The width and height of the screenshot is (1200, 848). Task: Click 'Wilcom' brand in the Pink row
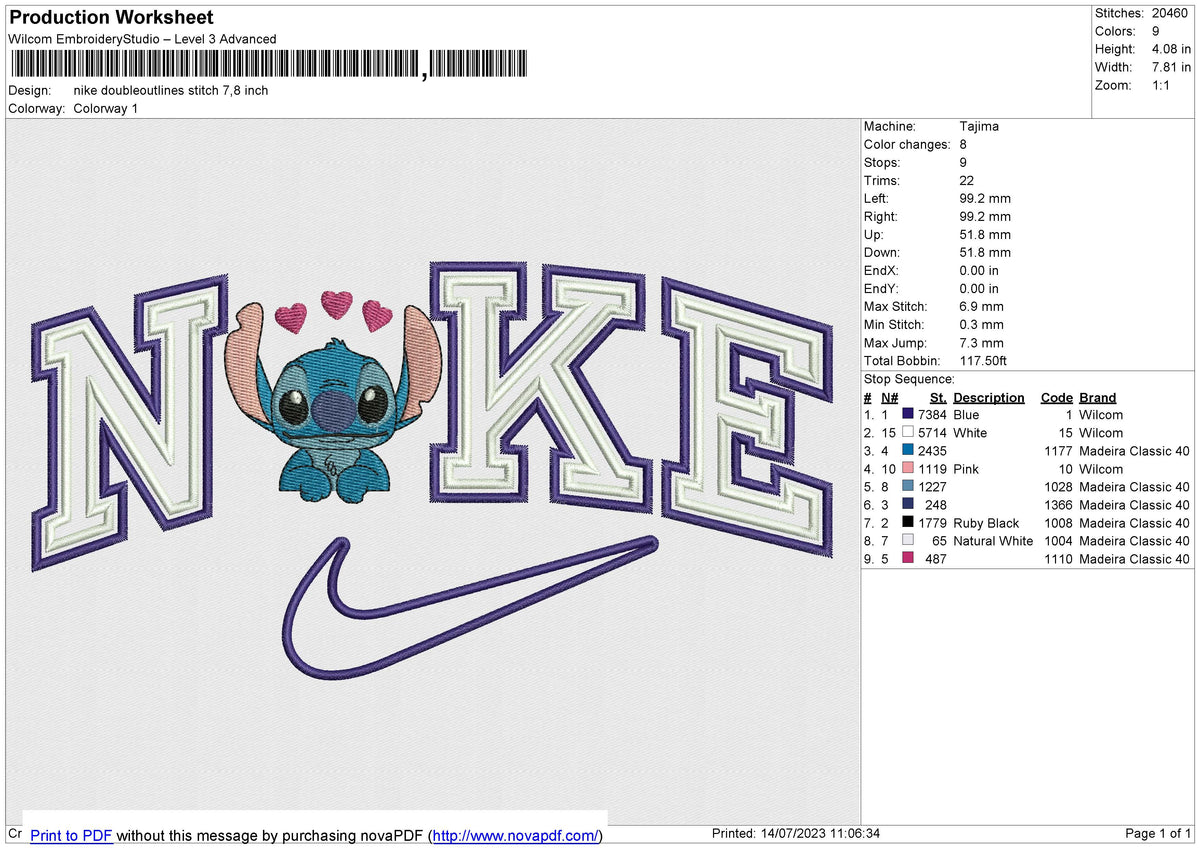[1101, 469]
